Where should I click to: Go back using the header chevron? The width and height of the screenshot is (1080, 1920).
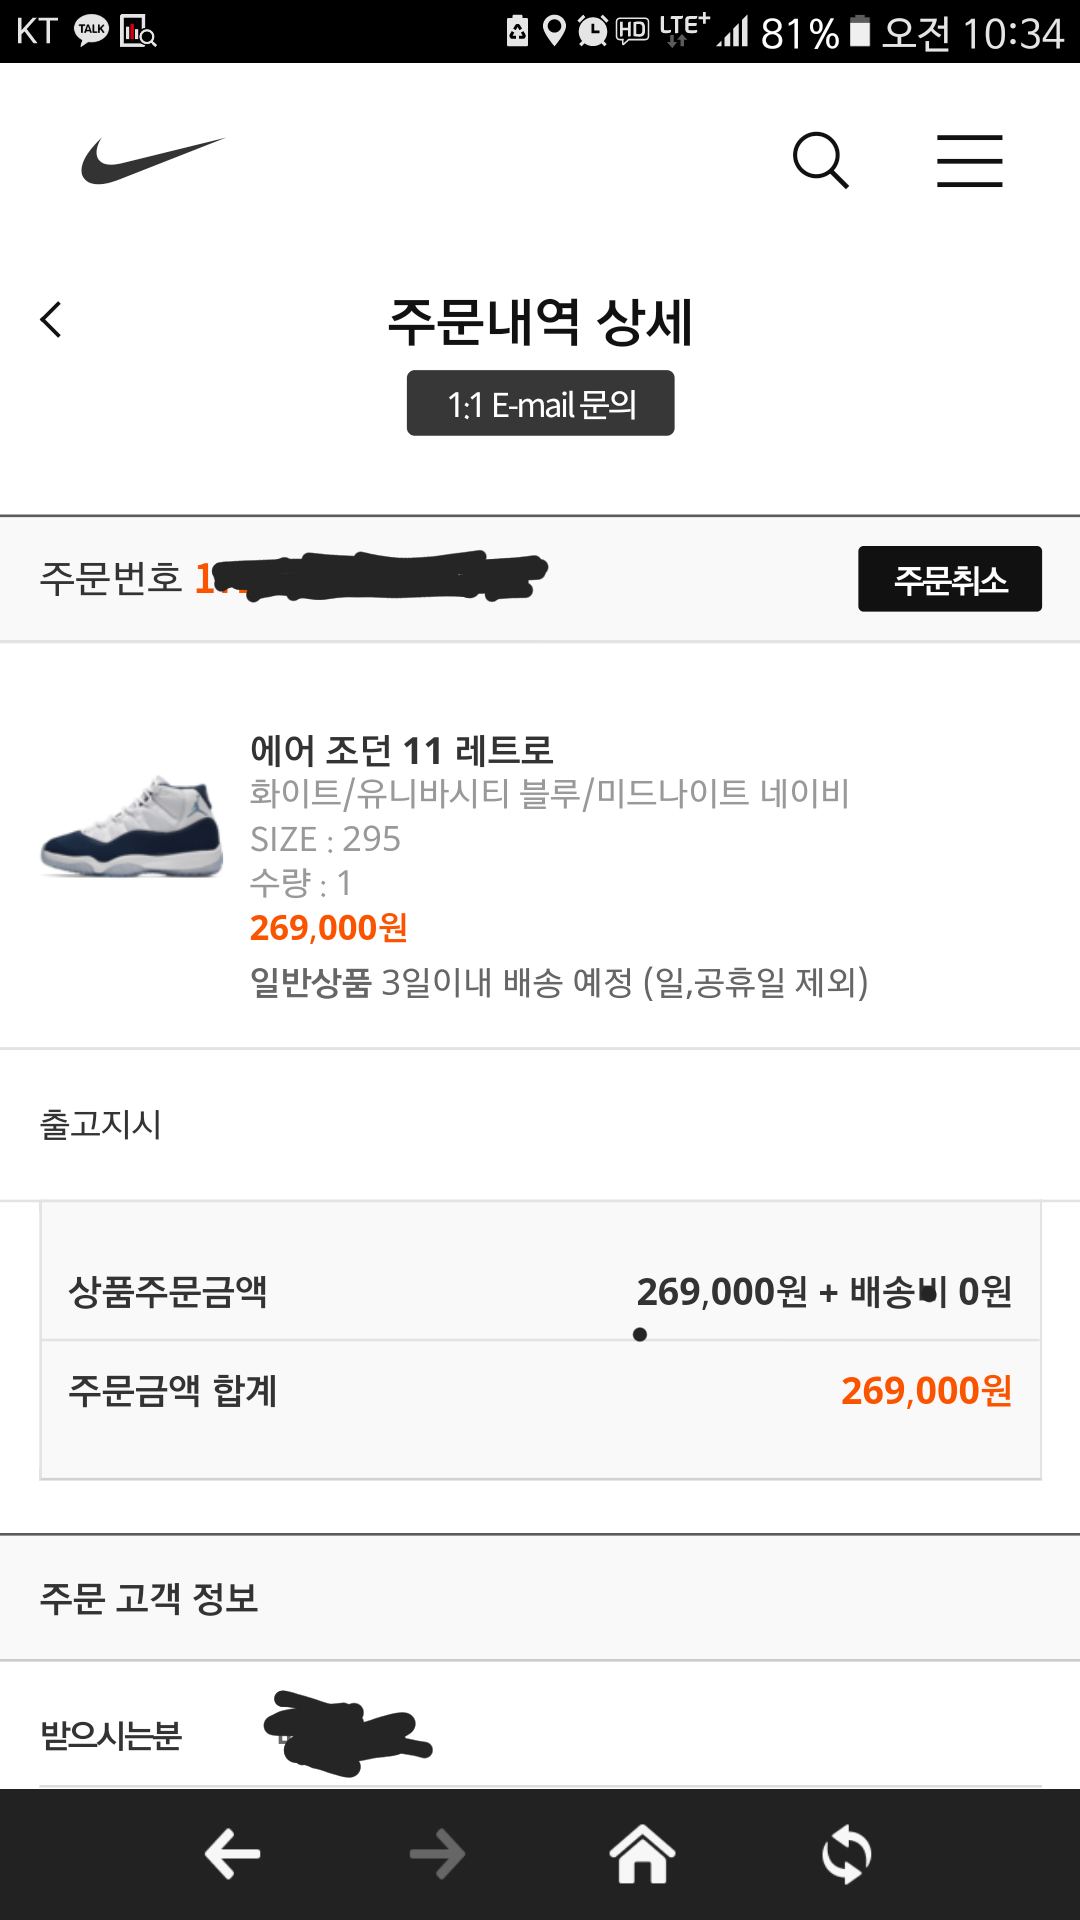coord(51,320)
